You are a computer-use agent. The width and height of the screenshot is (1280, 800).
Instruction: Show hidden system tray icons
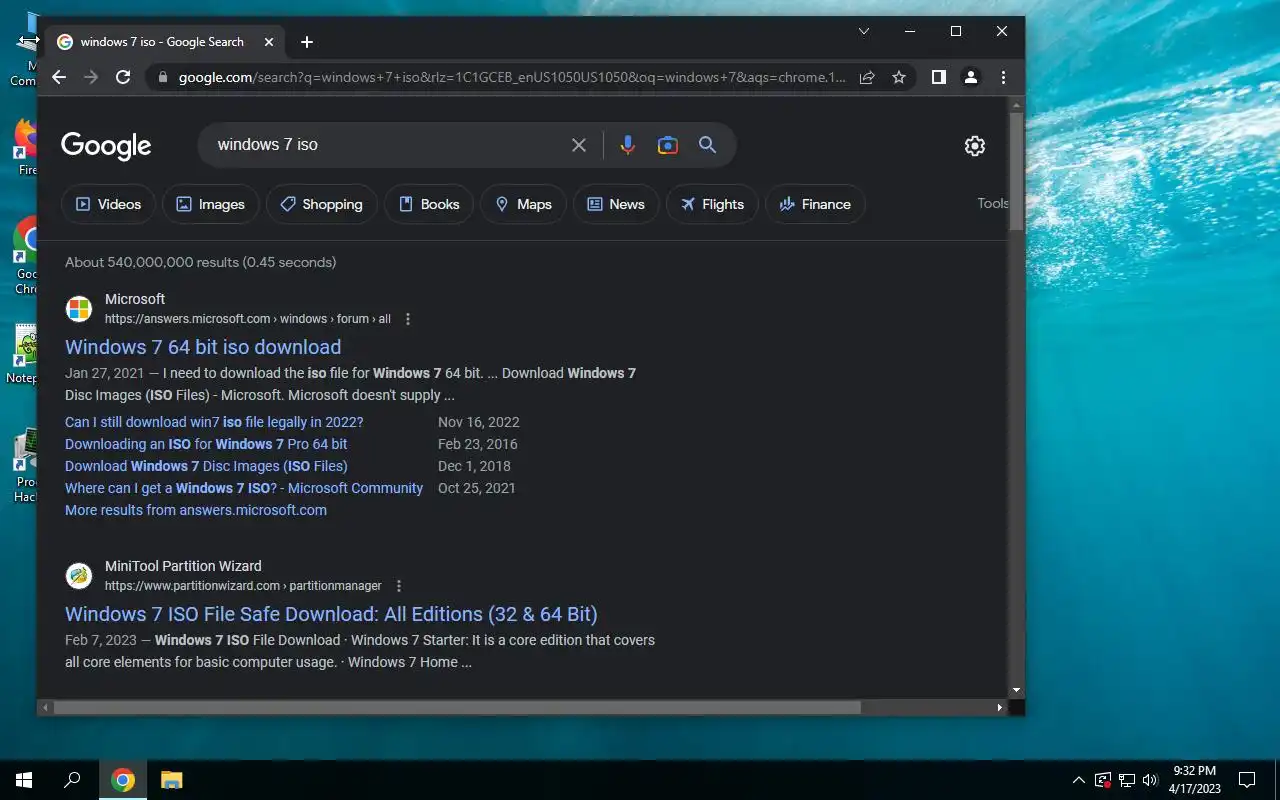click(1079, 780)
